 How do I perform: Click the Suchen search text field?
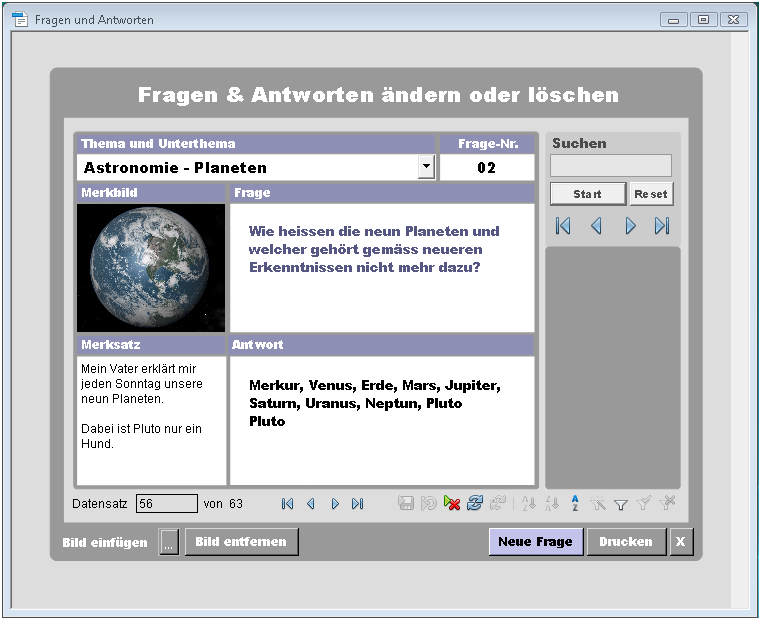point(610,166)
